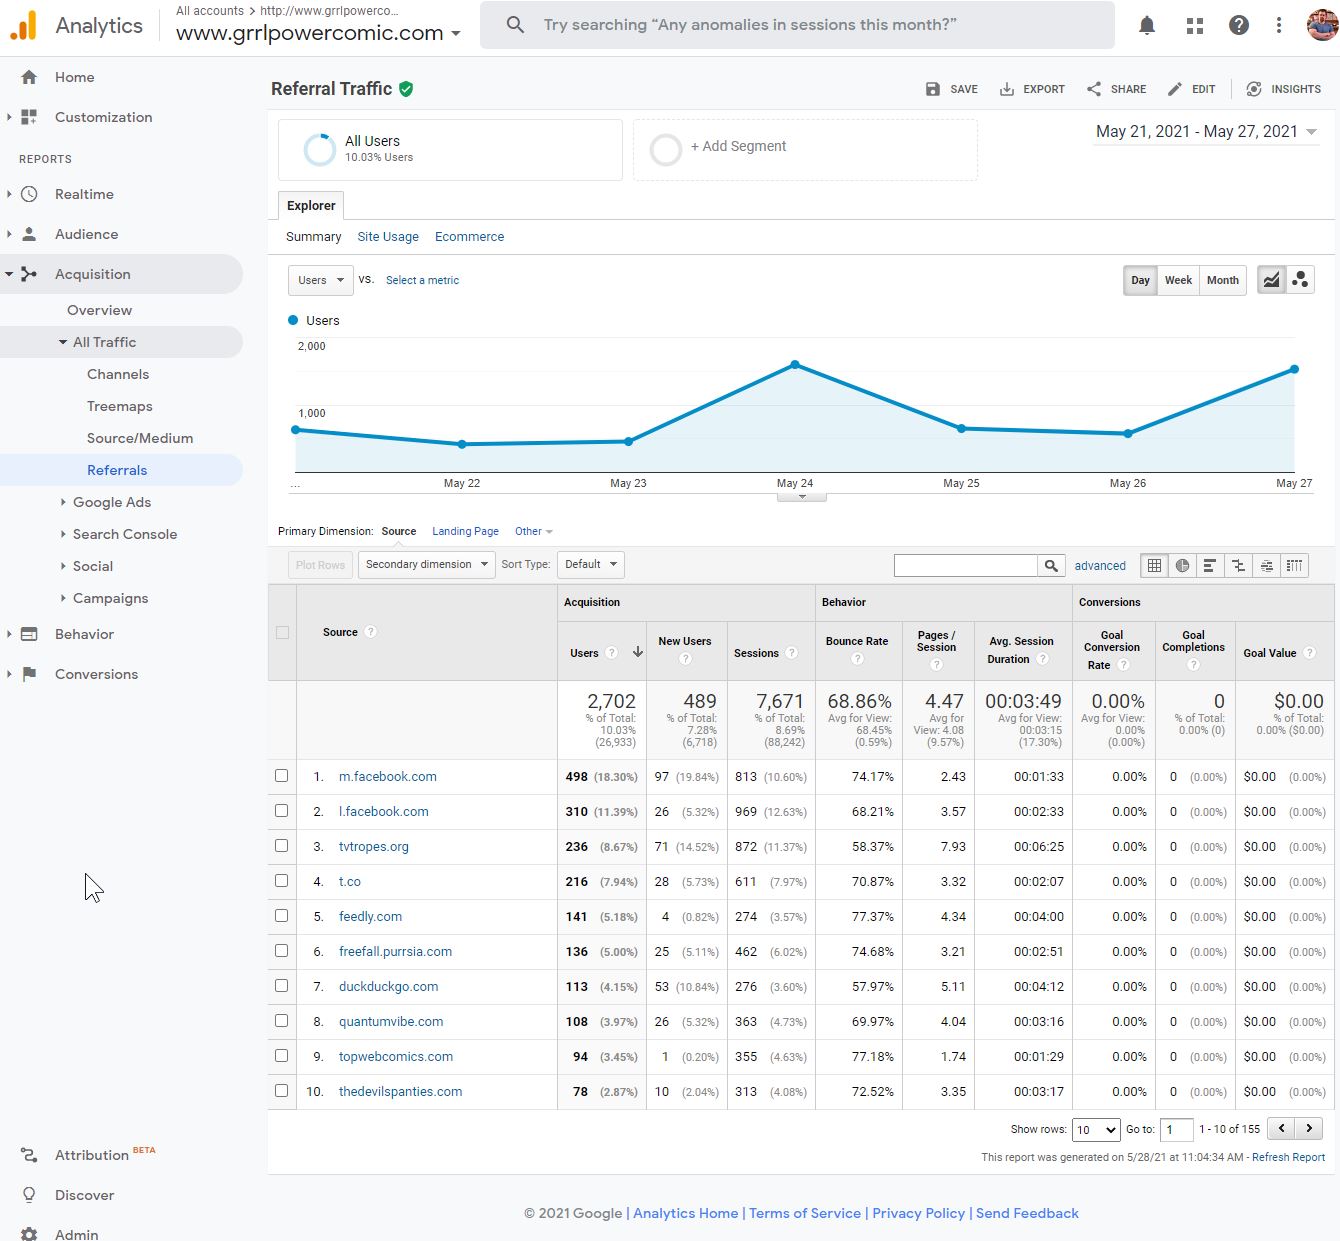
Task: Go to the next page of rows
Action: tap(1309, 1128)
